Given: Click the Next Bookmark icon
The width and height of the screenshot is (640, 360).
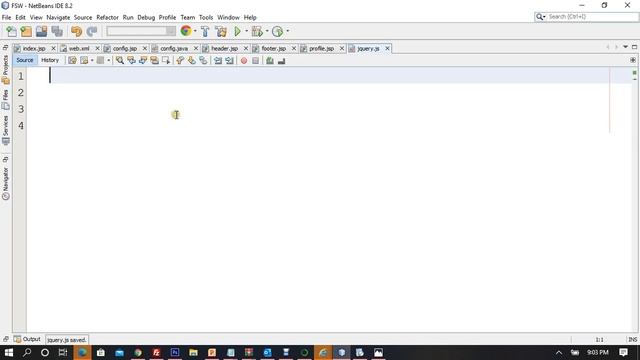Looking at the screenshot, I should click(191, 61).
